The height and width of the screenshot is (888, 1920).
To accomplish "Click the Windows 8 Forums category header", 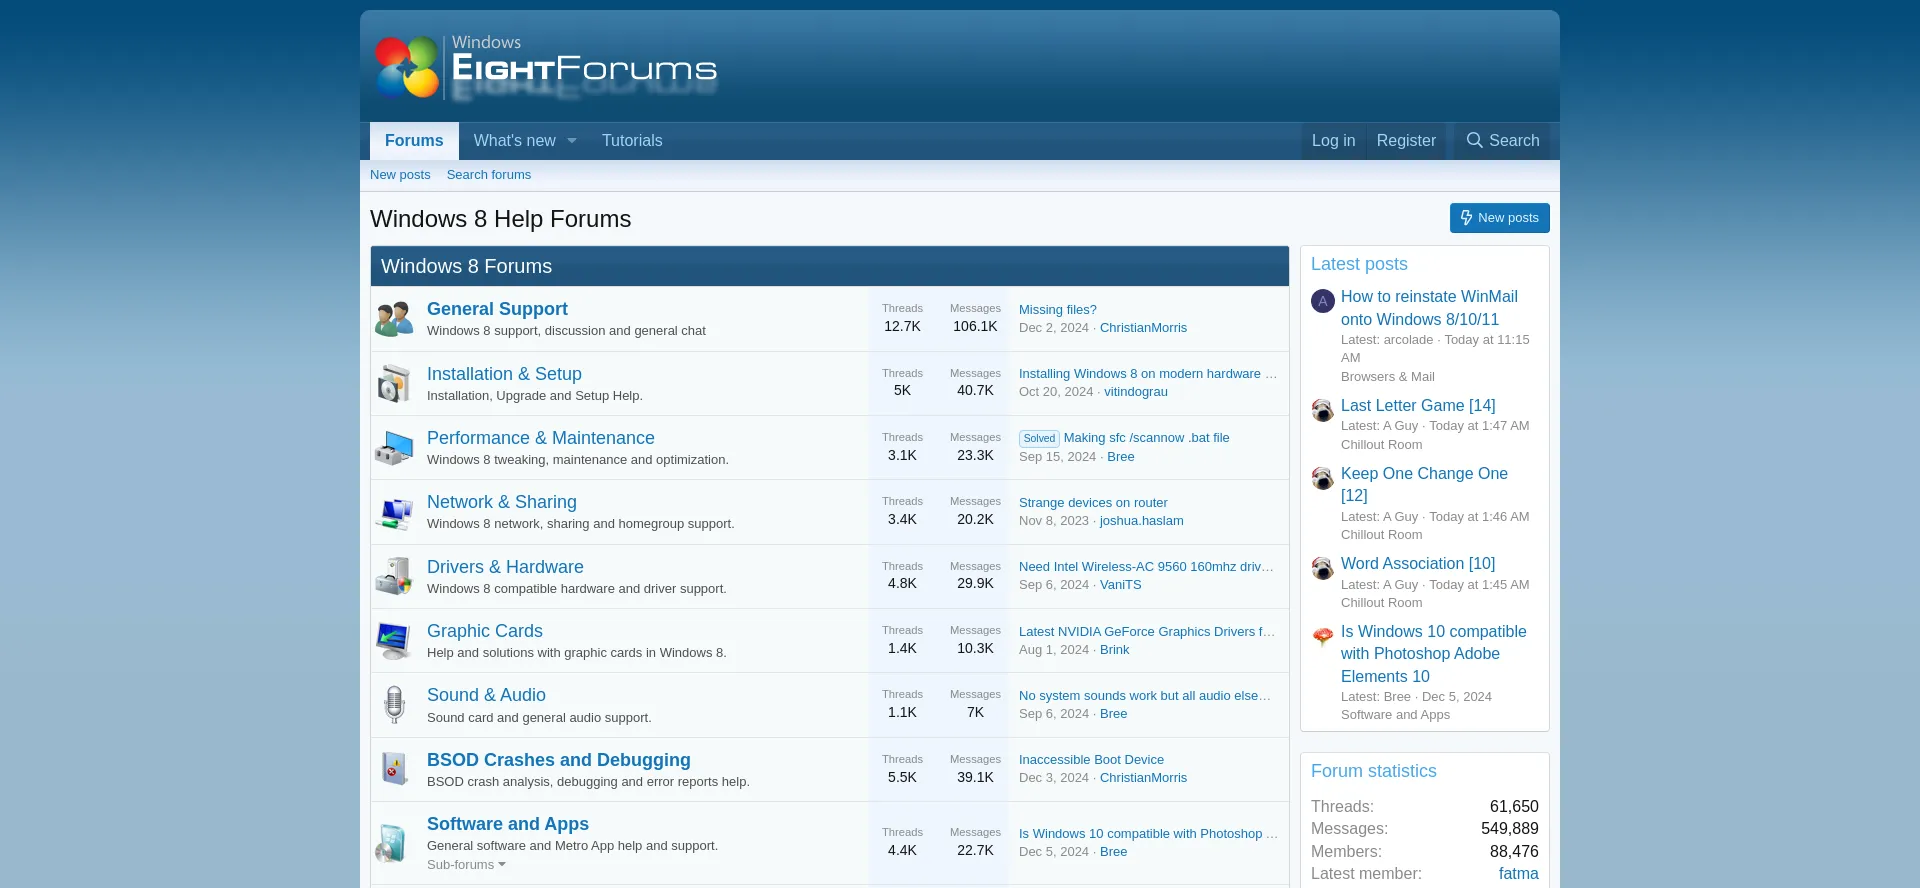I will [x=466, y=266].
